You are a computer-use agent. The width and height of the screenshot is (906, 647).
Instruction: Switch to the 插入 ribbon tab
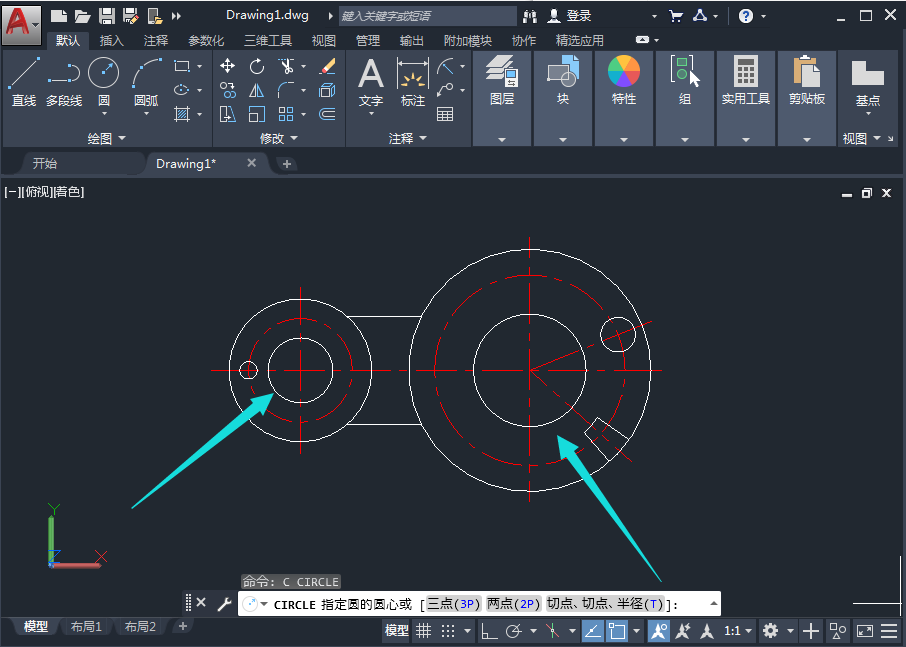point(112,40)
